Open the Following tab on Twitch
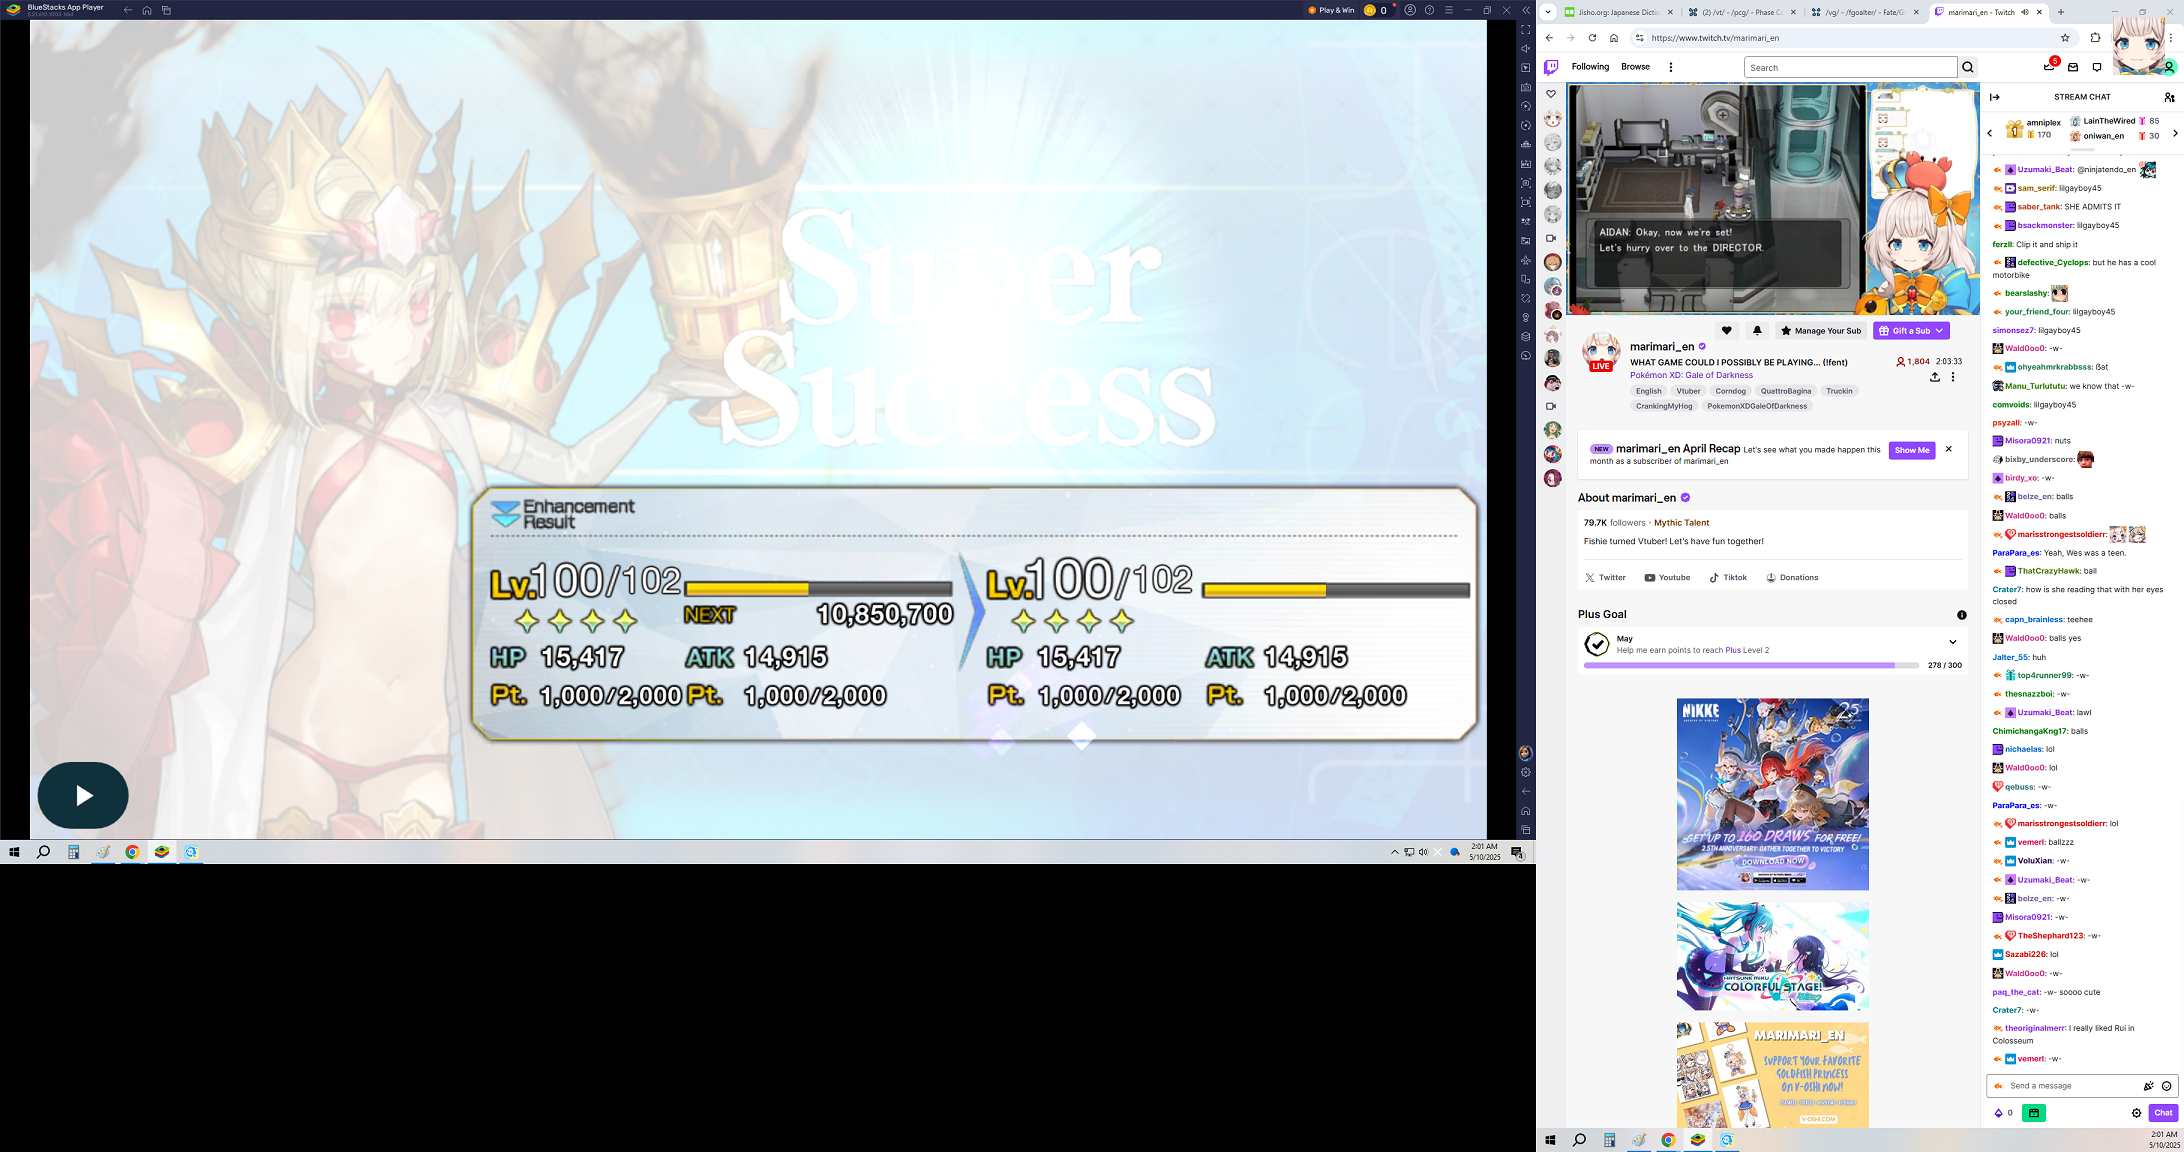The width and height of the screenshot is (2184, 1152). click(x=1590, y=67)
